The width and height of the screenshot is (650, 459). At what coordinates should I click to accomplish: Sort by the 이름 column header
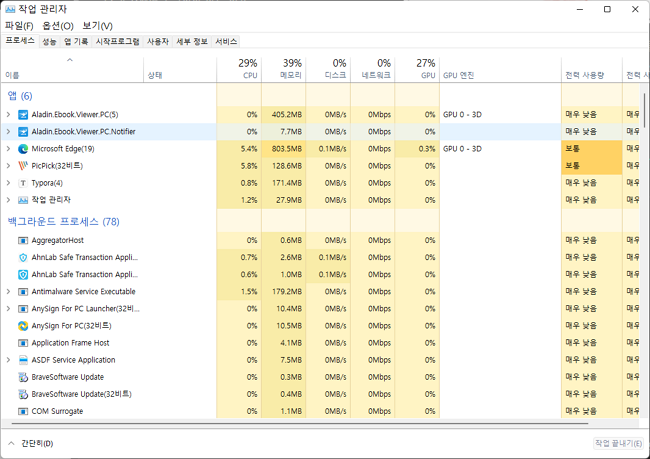click(73, 69)
